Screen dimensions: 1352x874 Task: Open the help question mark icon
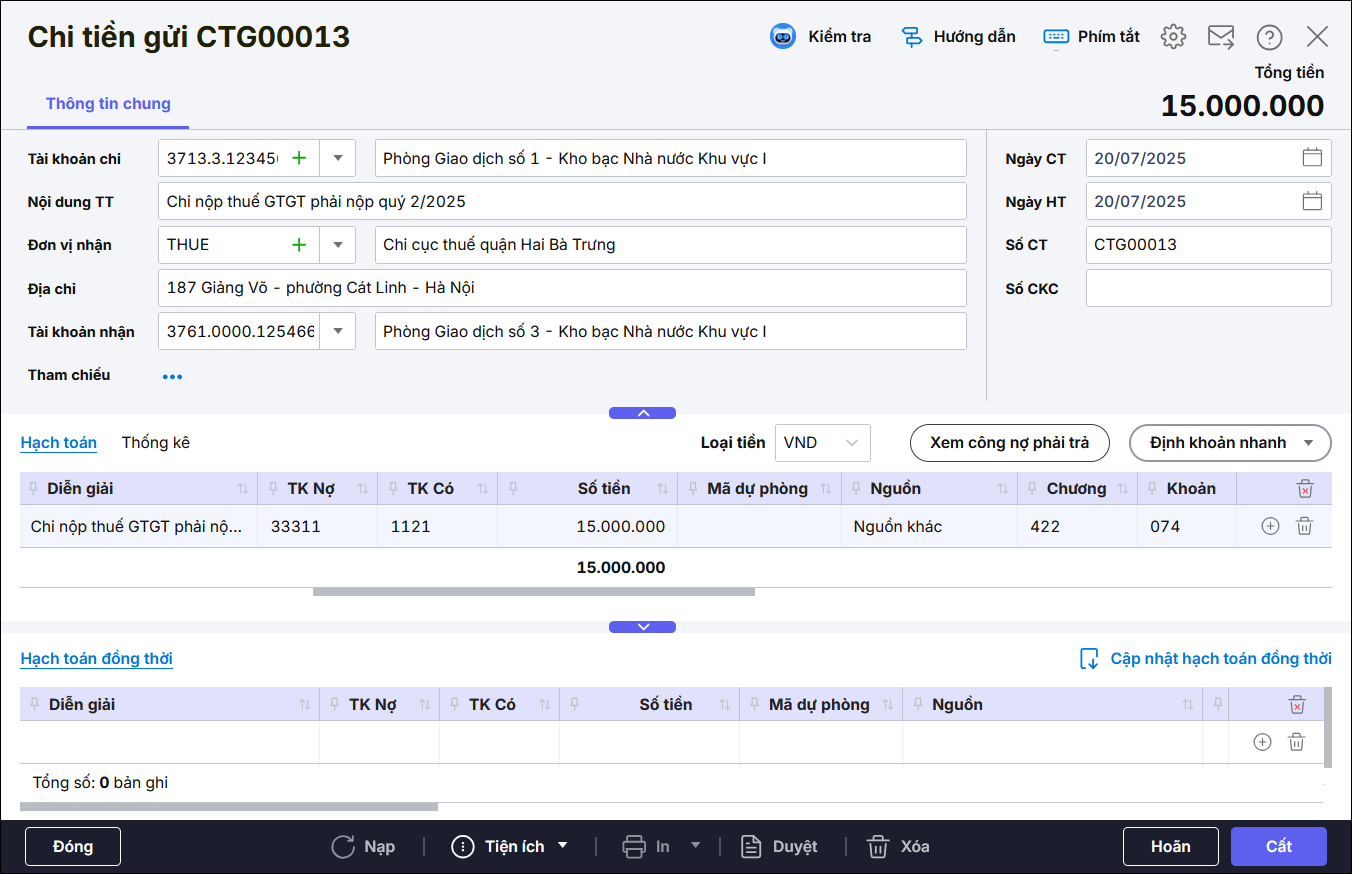tap(1269, 37)
